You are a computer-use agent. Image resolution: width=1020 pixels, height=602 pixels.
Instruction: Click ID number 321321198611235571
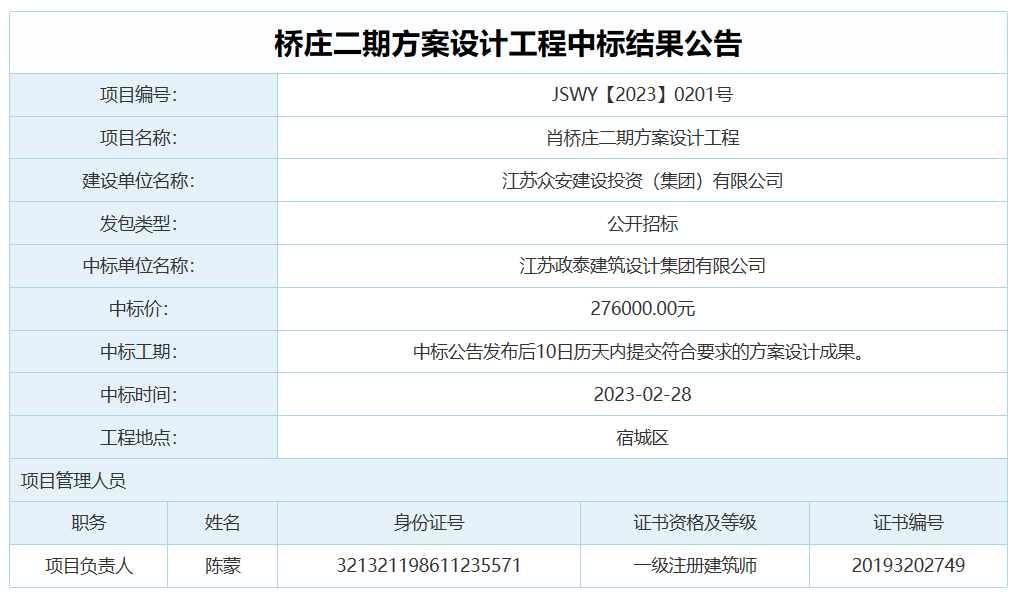click(429, 566)
